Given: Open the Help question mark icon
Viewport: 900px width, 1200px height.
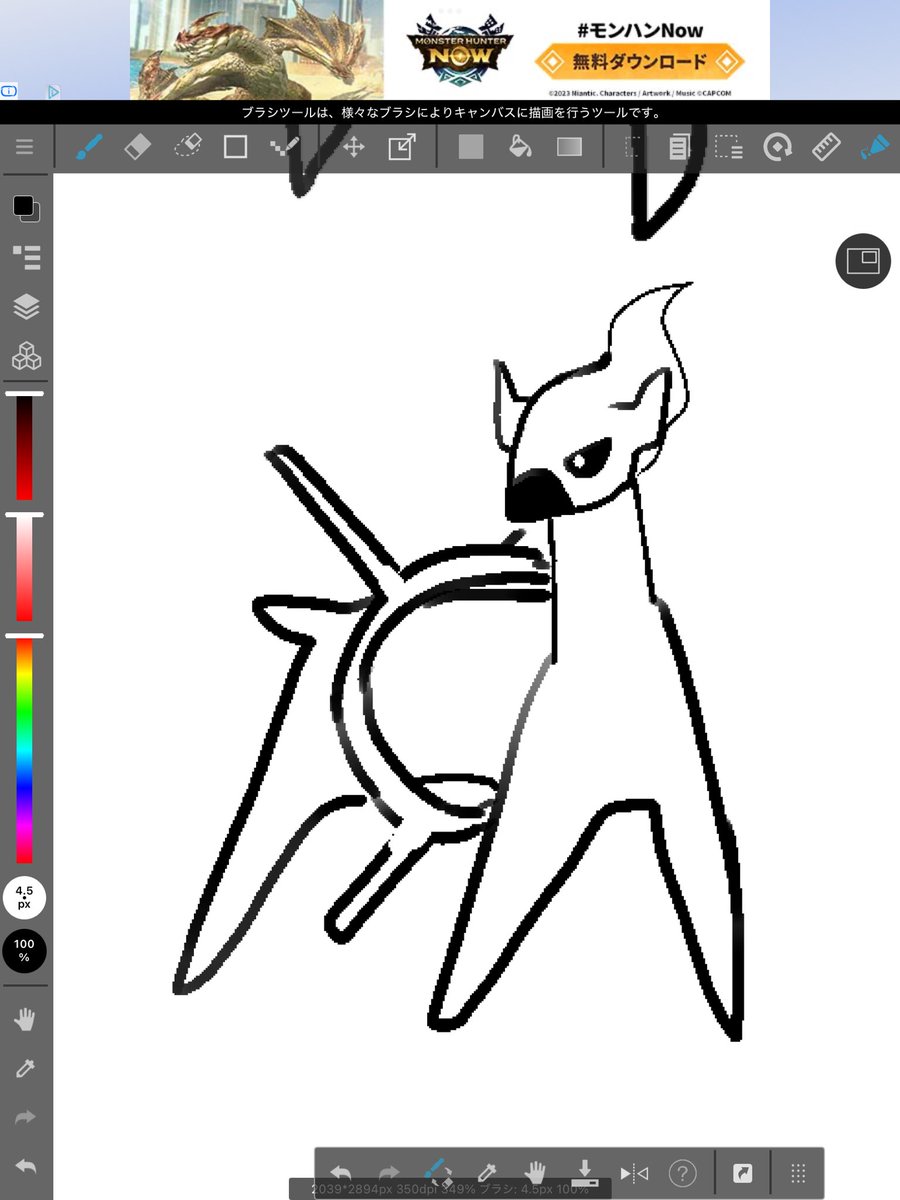Looking at the screenshot, I should tap(683, 1173).
